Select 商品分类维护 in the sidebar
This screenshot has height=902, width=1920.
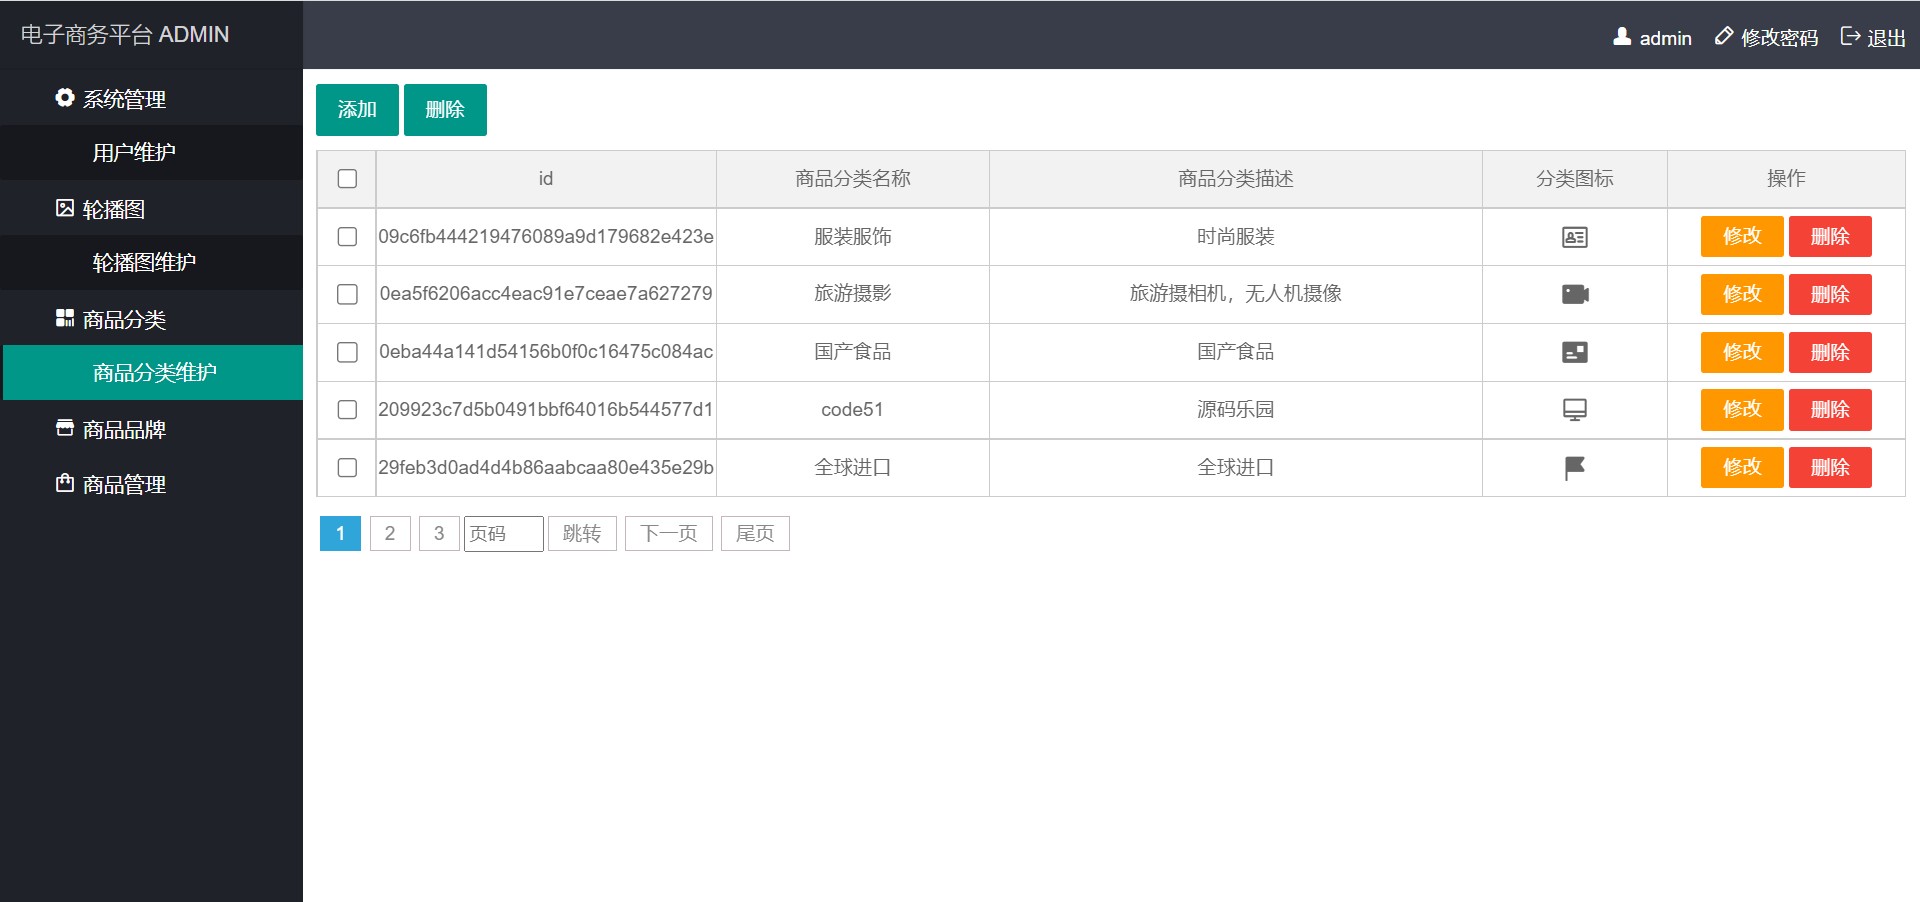[153, 372]
